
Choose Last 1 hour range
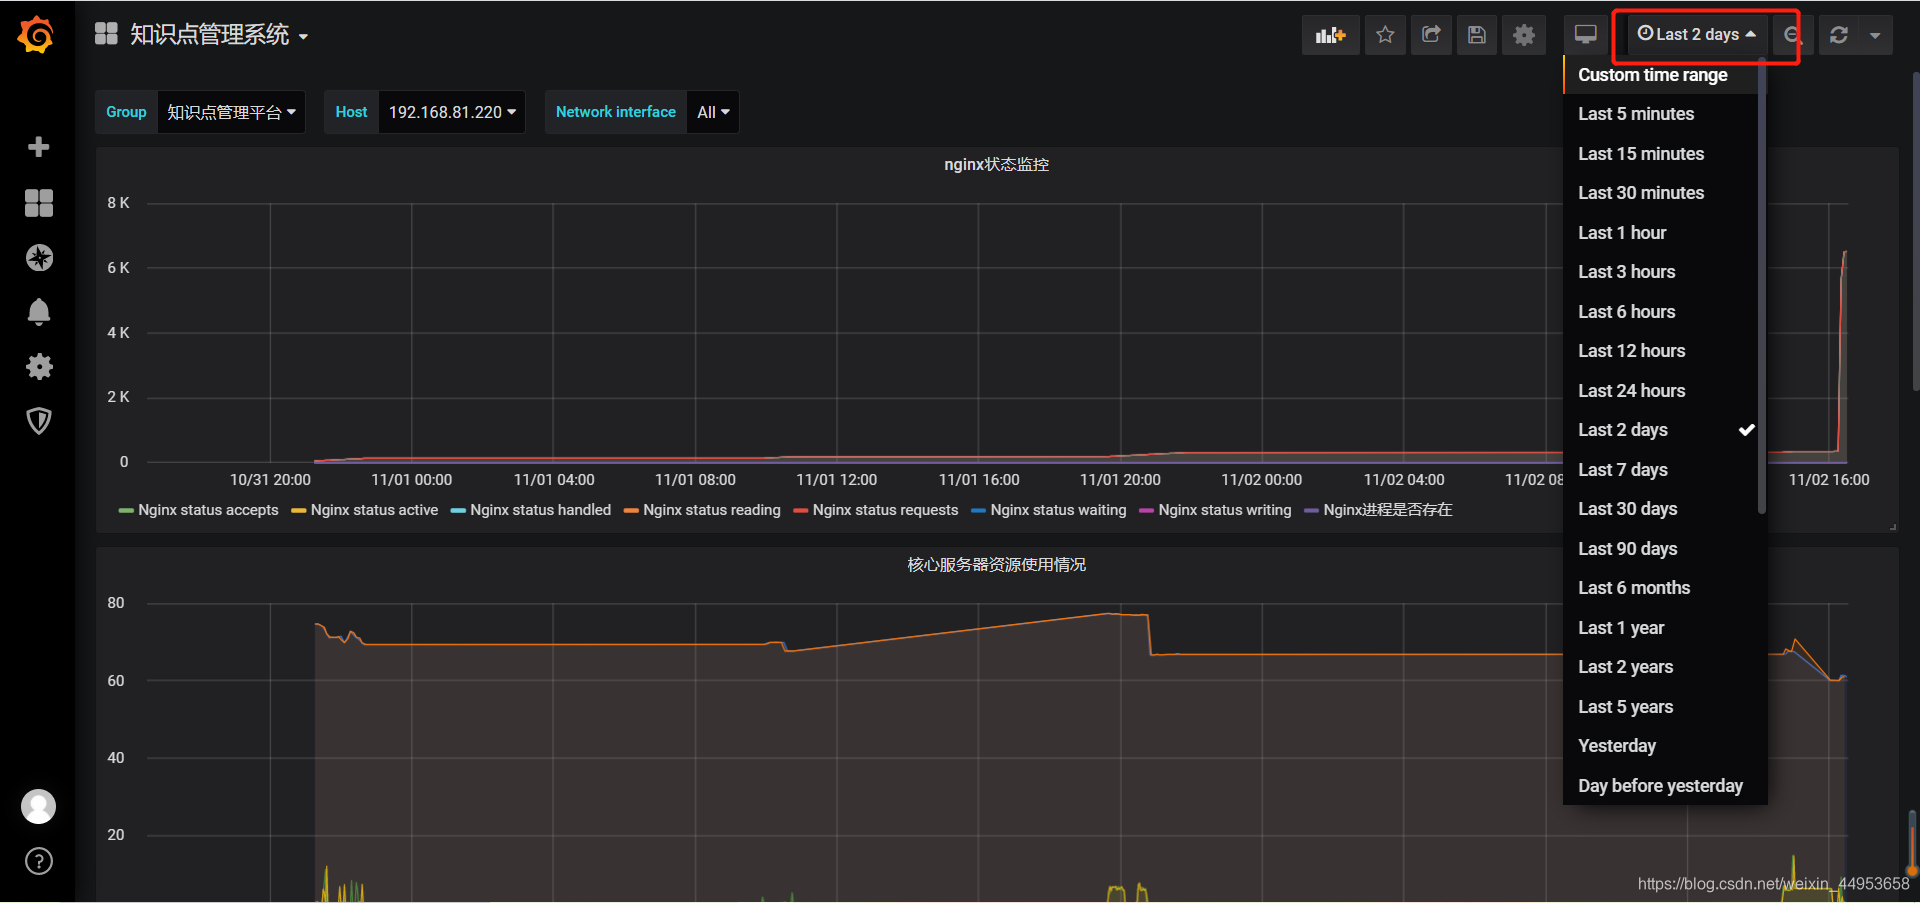tap(1660, 233)
